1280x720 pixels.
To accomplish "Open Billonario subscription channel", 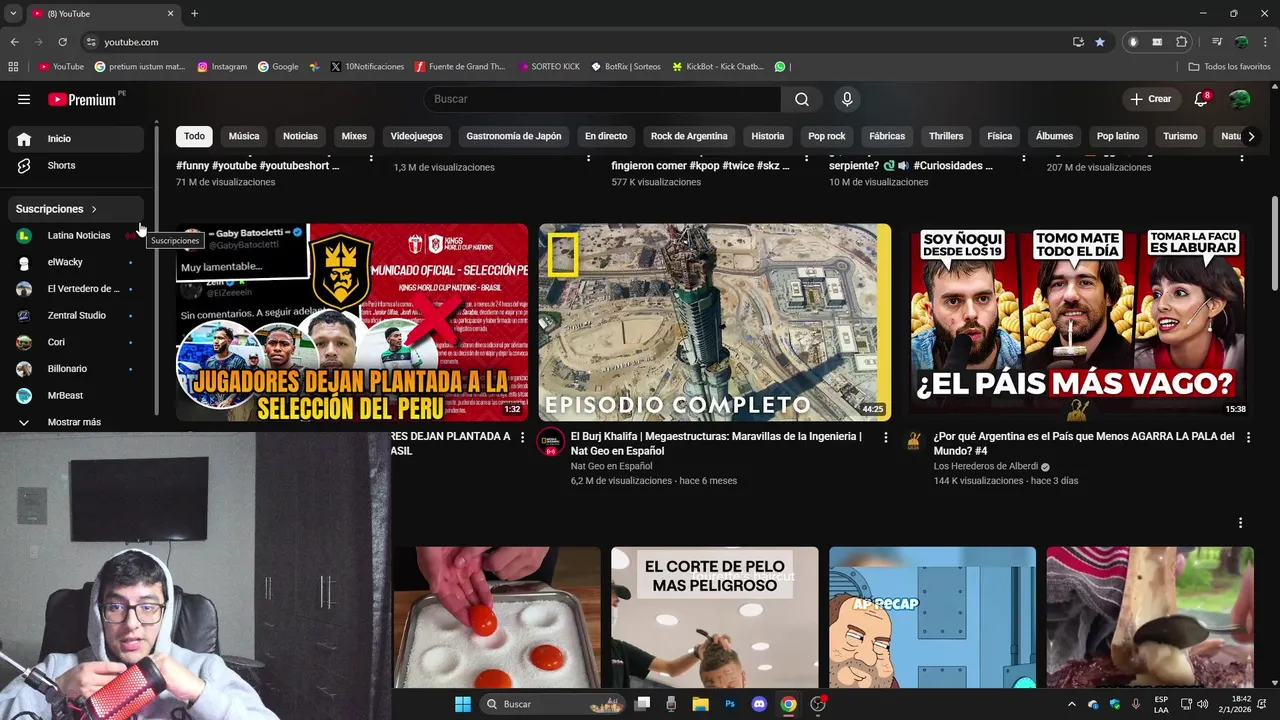I will tap(76, 369).
